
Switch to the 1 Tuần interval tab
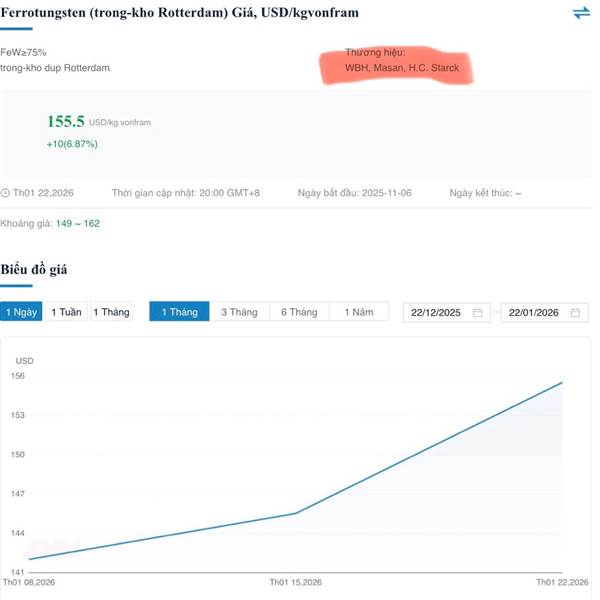[66, 312]
